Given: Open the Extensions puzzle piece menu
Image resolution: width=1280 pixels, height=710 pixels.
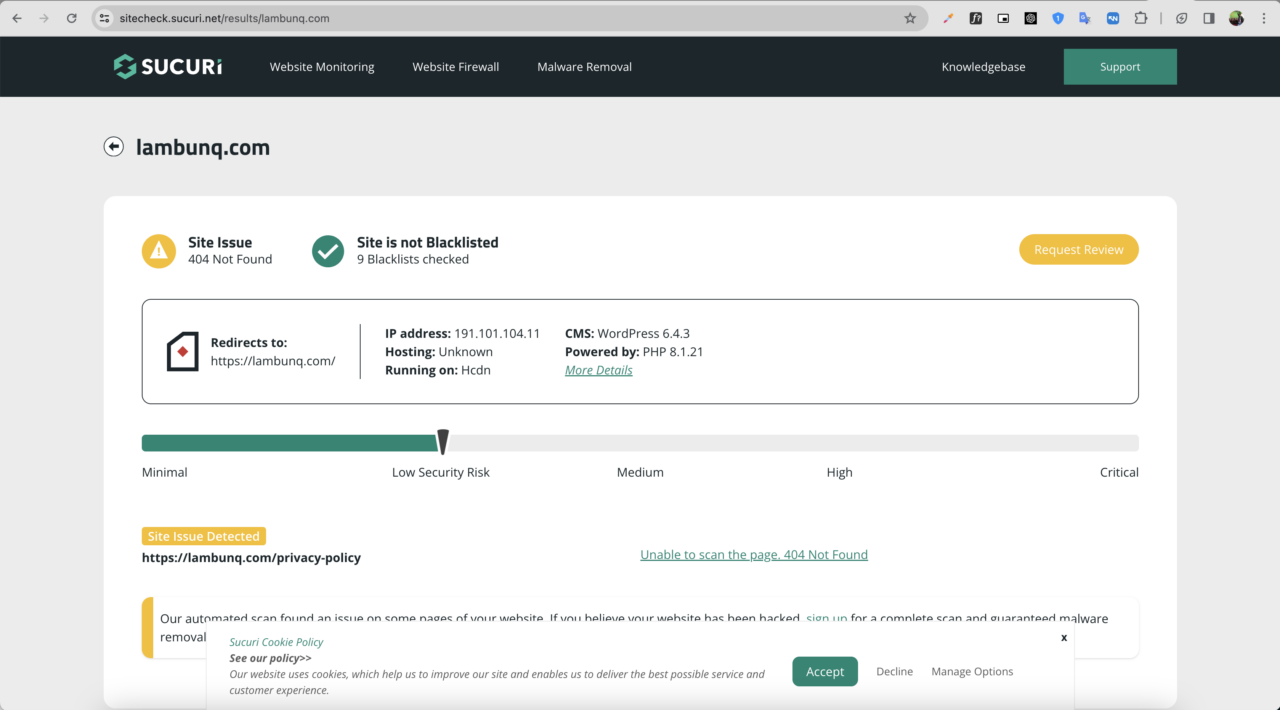Looking at the screenshot, I should (1140, 18).
